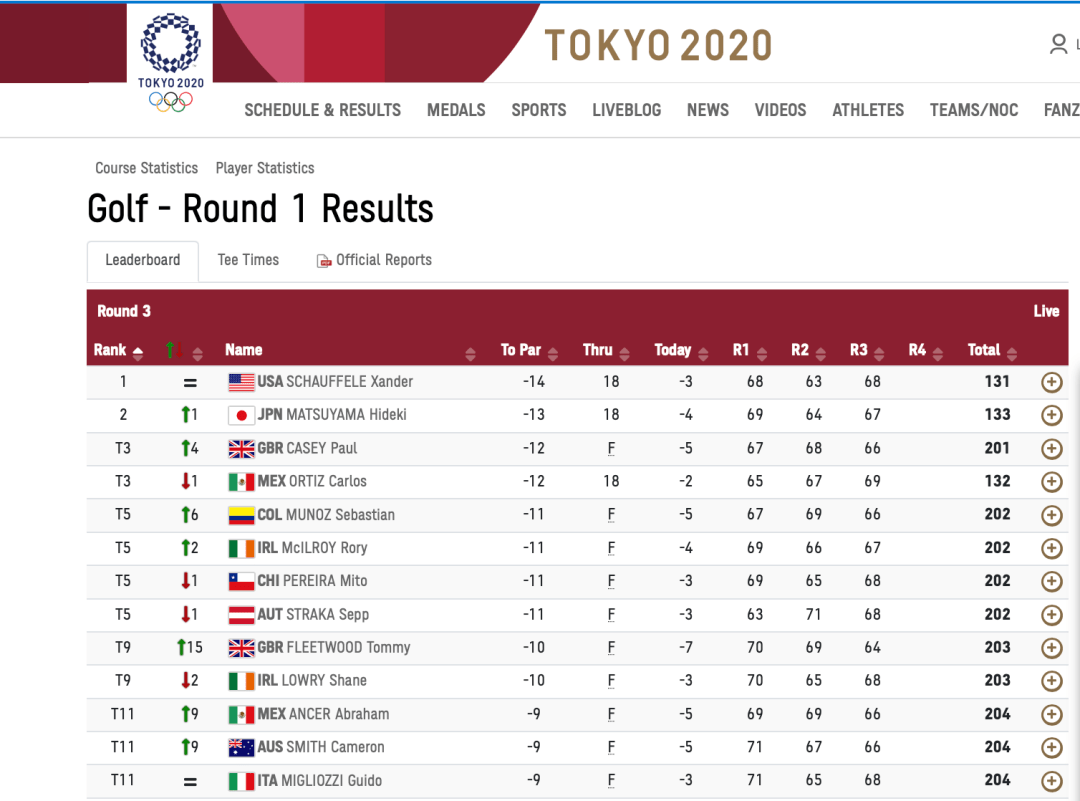
Task: Sort by the Today score column
Action: [680, 350]
